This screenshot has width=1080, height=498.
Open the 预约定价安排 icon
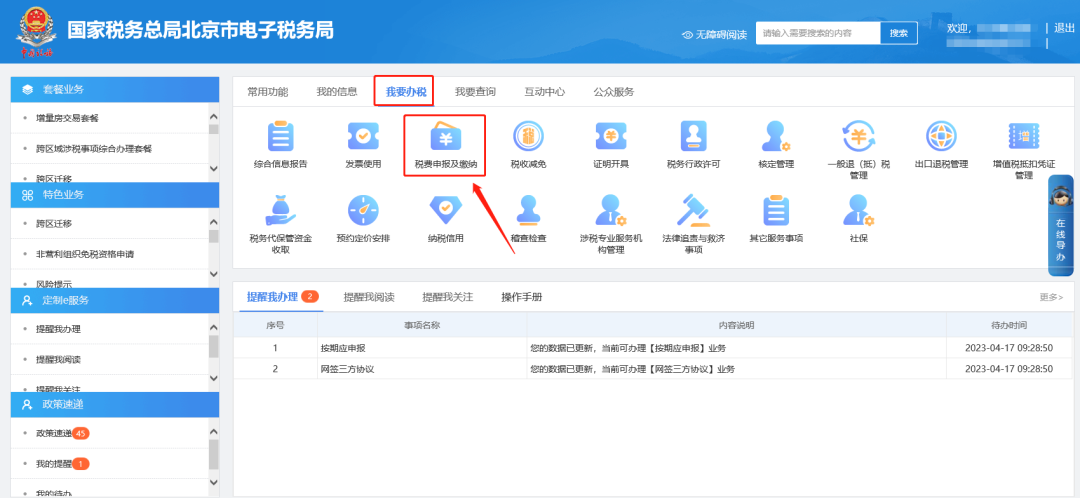363,210
